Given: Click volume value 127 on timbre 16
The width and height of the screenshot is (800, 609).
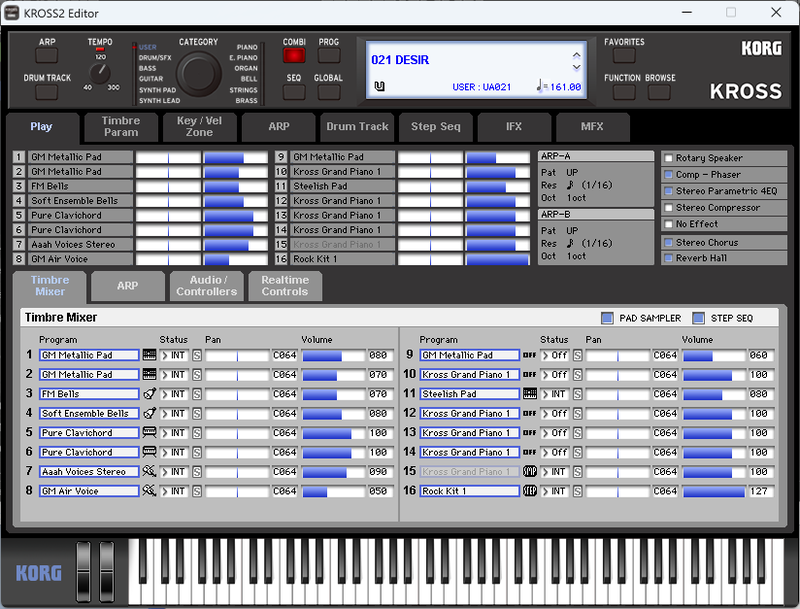Looking at the screenshot, I should point(759,491).
